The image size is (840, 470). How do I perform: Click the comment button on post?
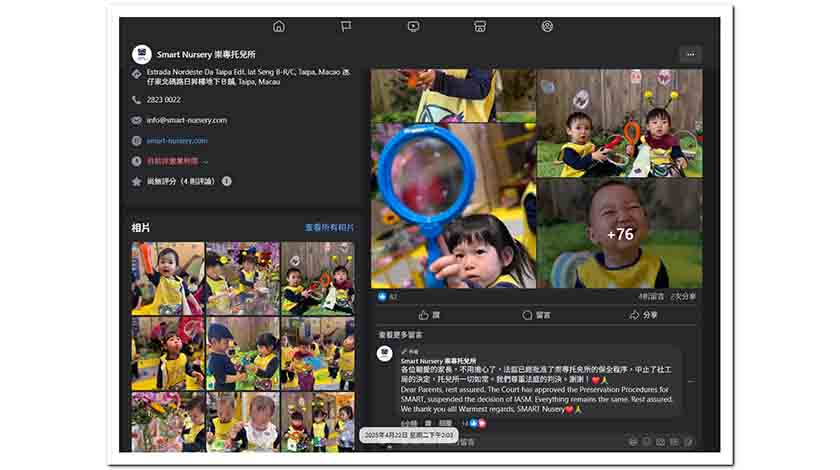(x=536, y=315)
